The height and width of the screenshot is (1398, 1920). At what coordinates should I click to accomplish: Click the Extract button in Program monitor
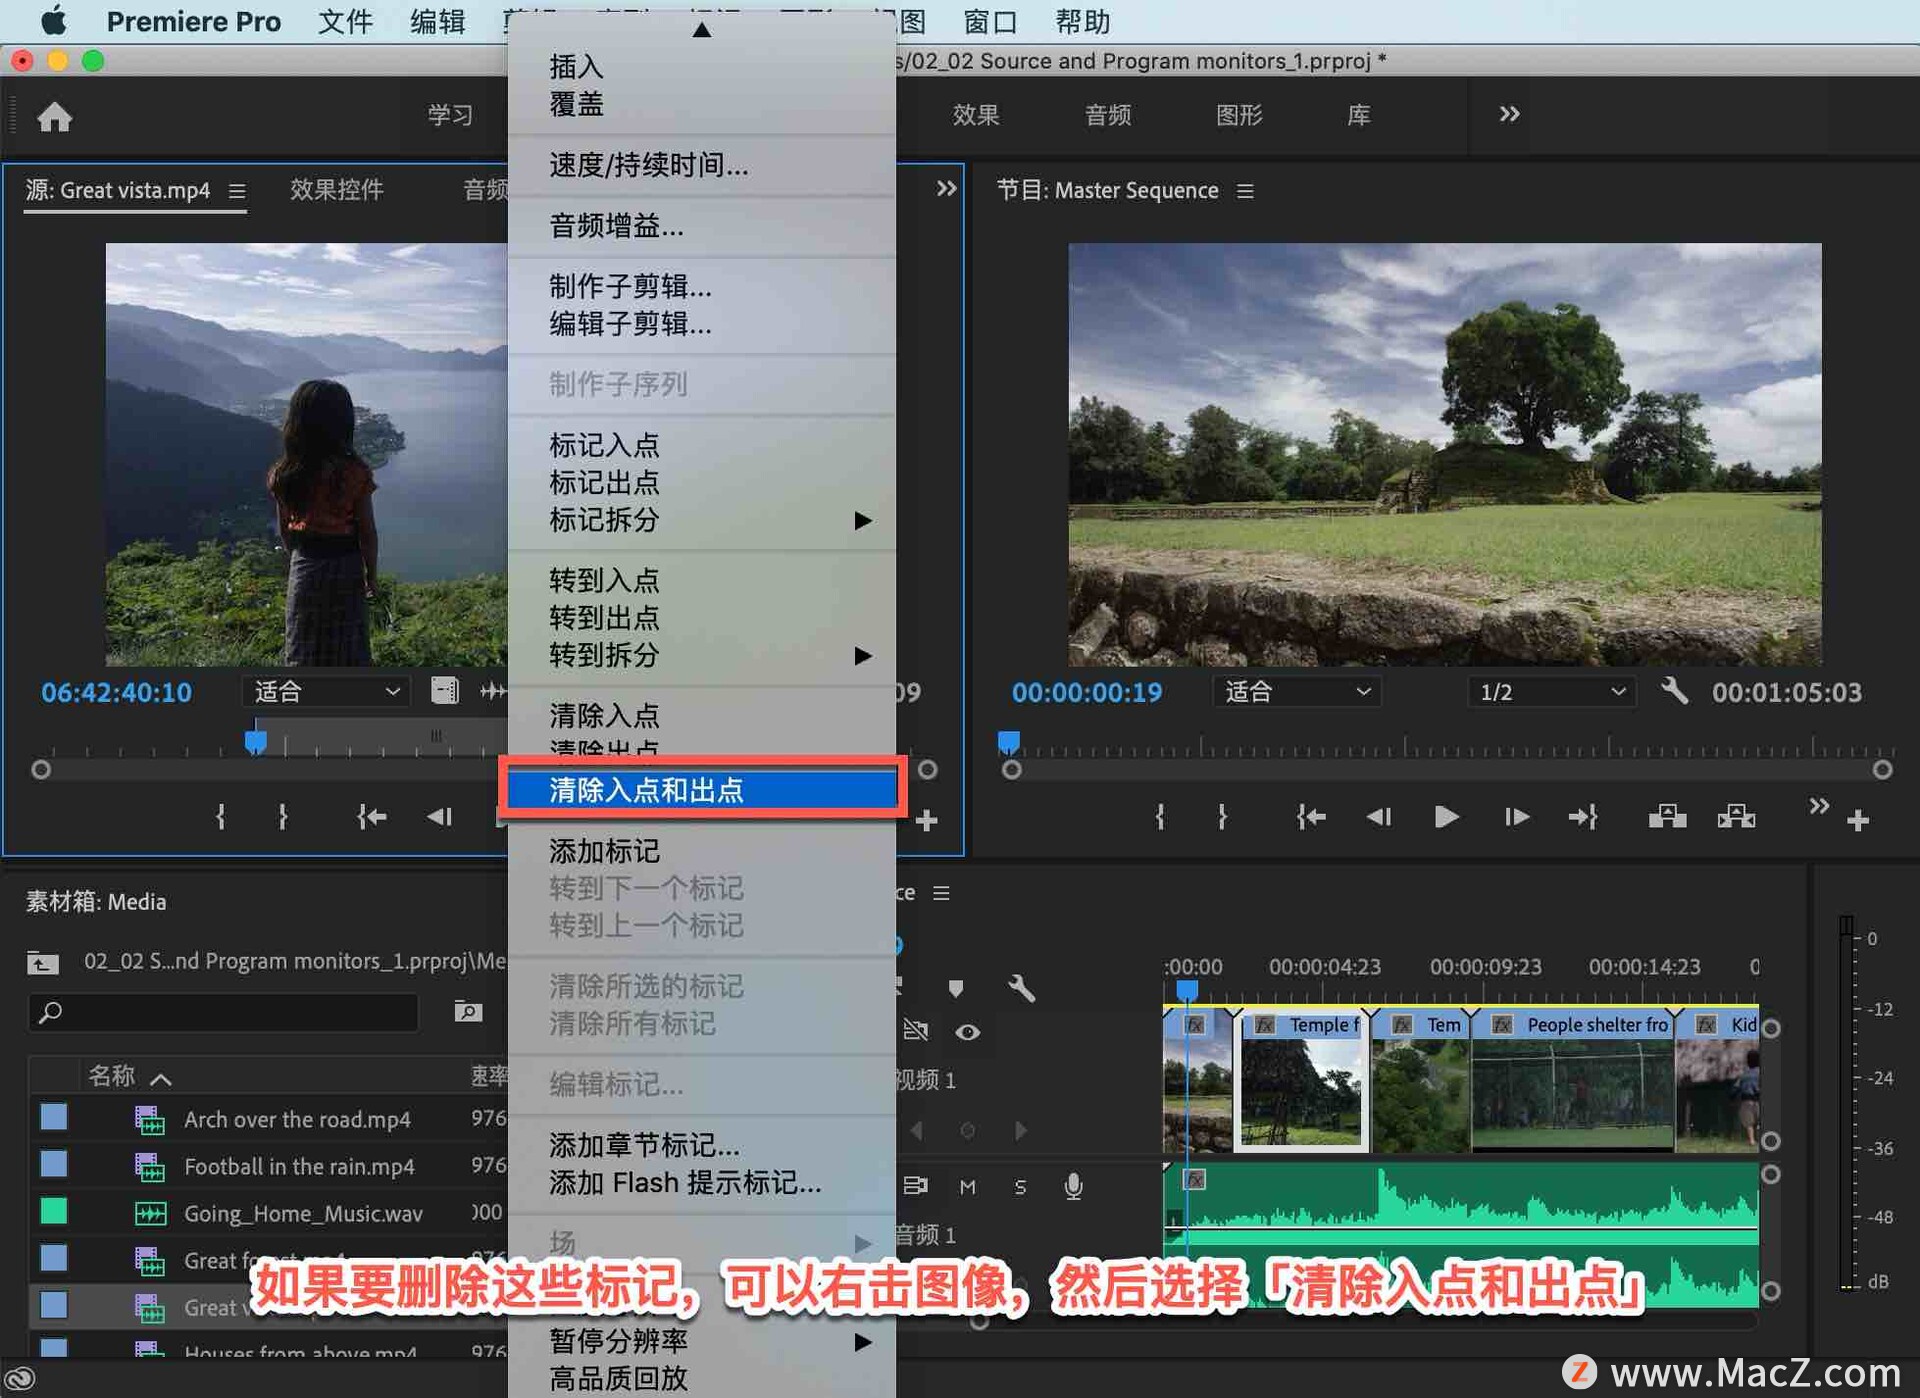[x=1736, y=817]
